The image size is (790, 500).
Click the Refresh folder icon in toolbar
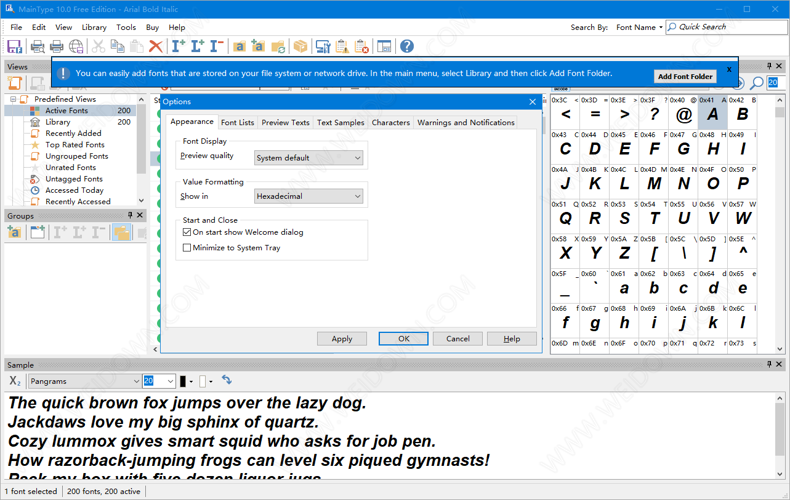278,47
